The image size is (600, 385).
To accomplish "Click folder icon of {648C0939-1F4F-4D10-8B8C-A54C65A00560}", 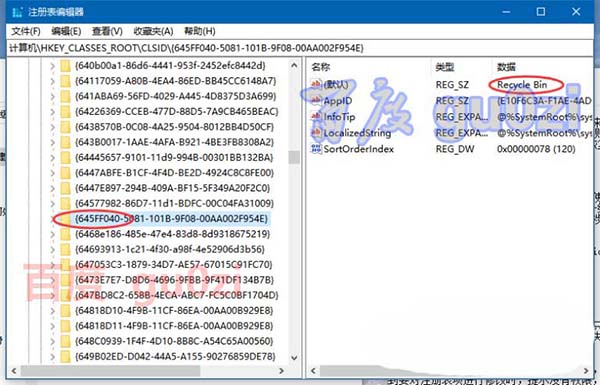I will (x=66, y=341).
